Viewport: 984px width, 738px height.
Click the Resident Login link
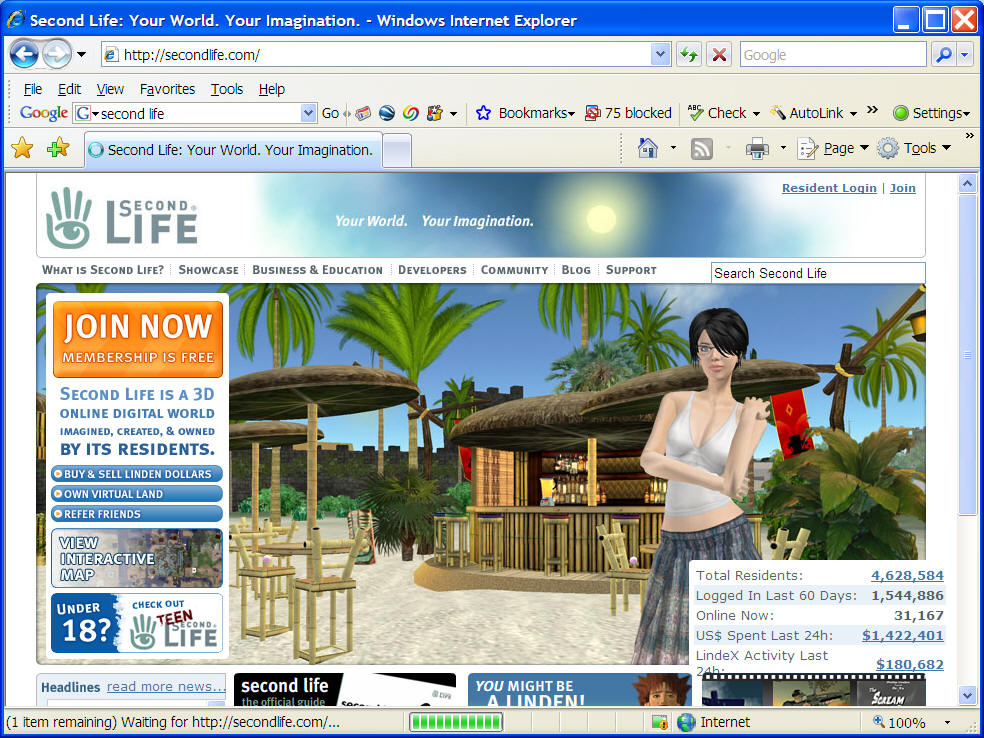[x=829, y=188]
